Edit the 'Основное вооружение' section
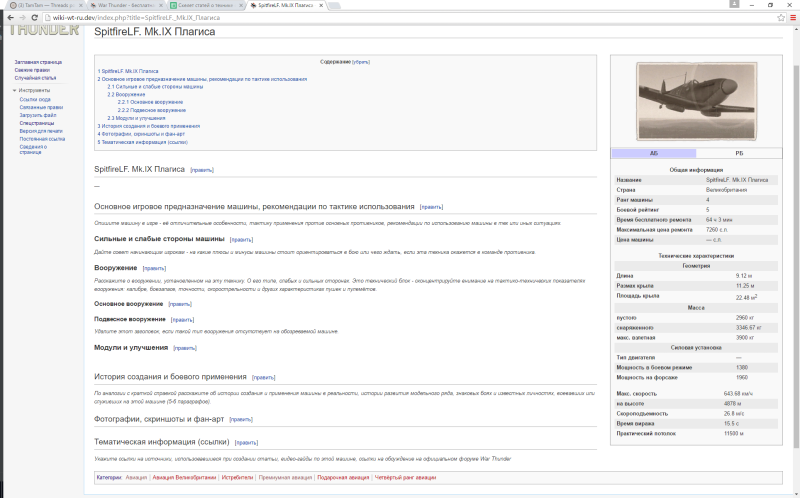The width and height of the screenshot is (800, 498). [x=180, y=304]
